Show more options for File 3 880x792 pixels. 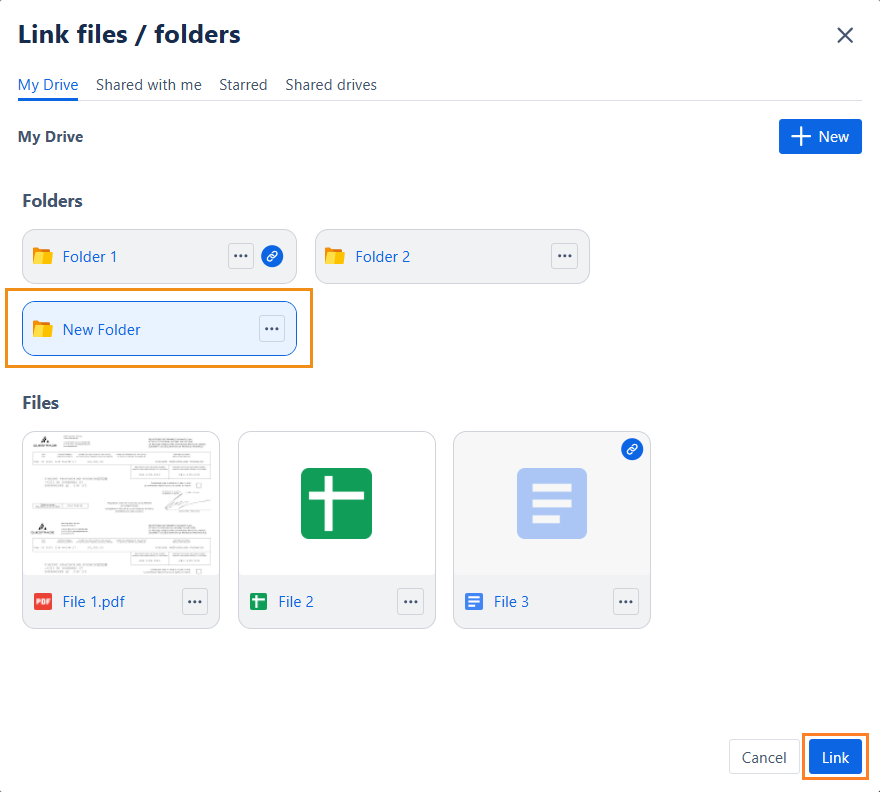626,601
